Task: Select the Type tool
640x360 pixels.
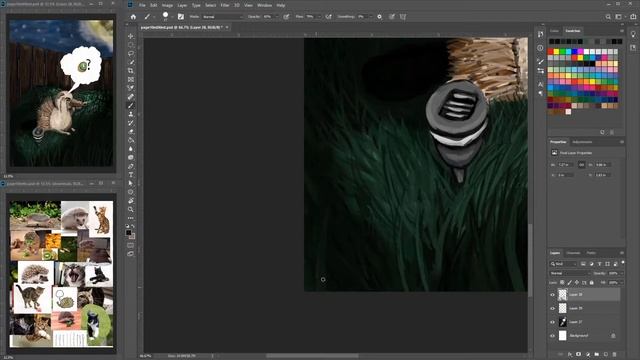Action: point(131,175)
